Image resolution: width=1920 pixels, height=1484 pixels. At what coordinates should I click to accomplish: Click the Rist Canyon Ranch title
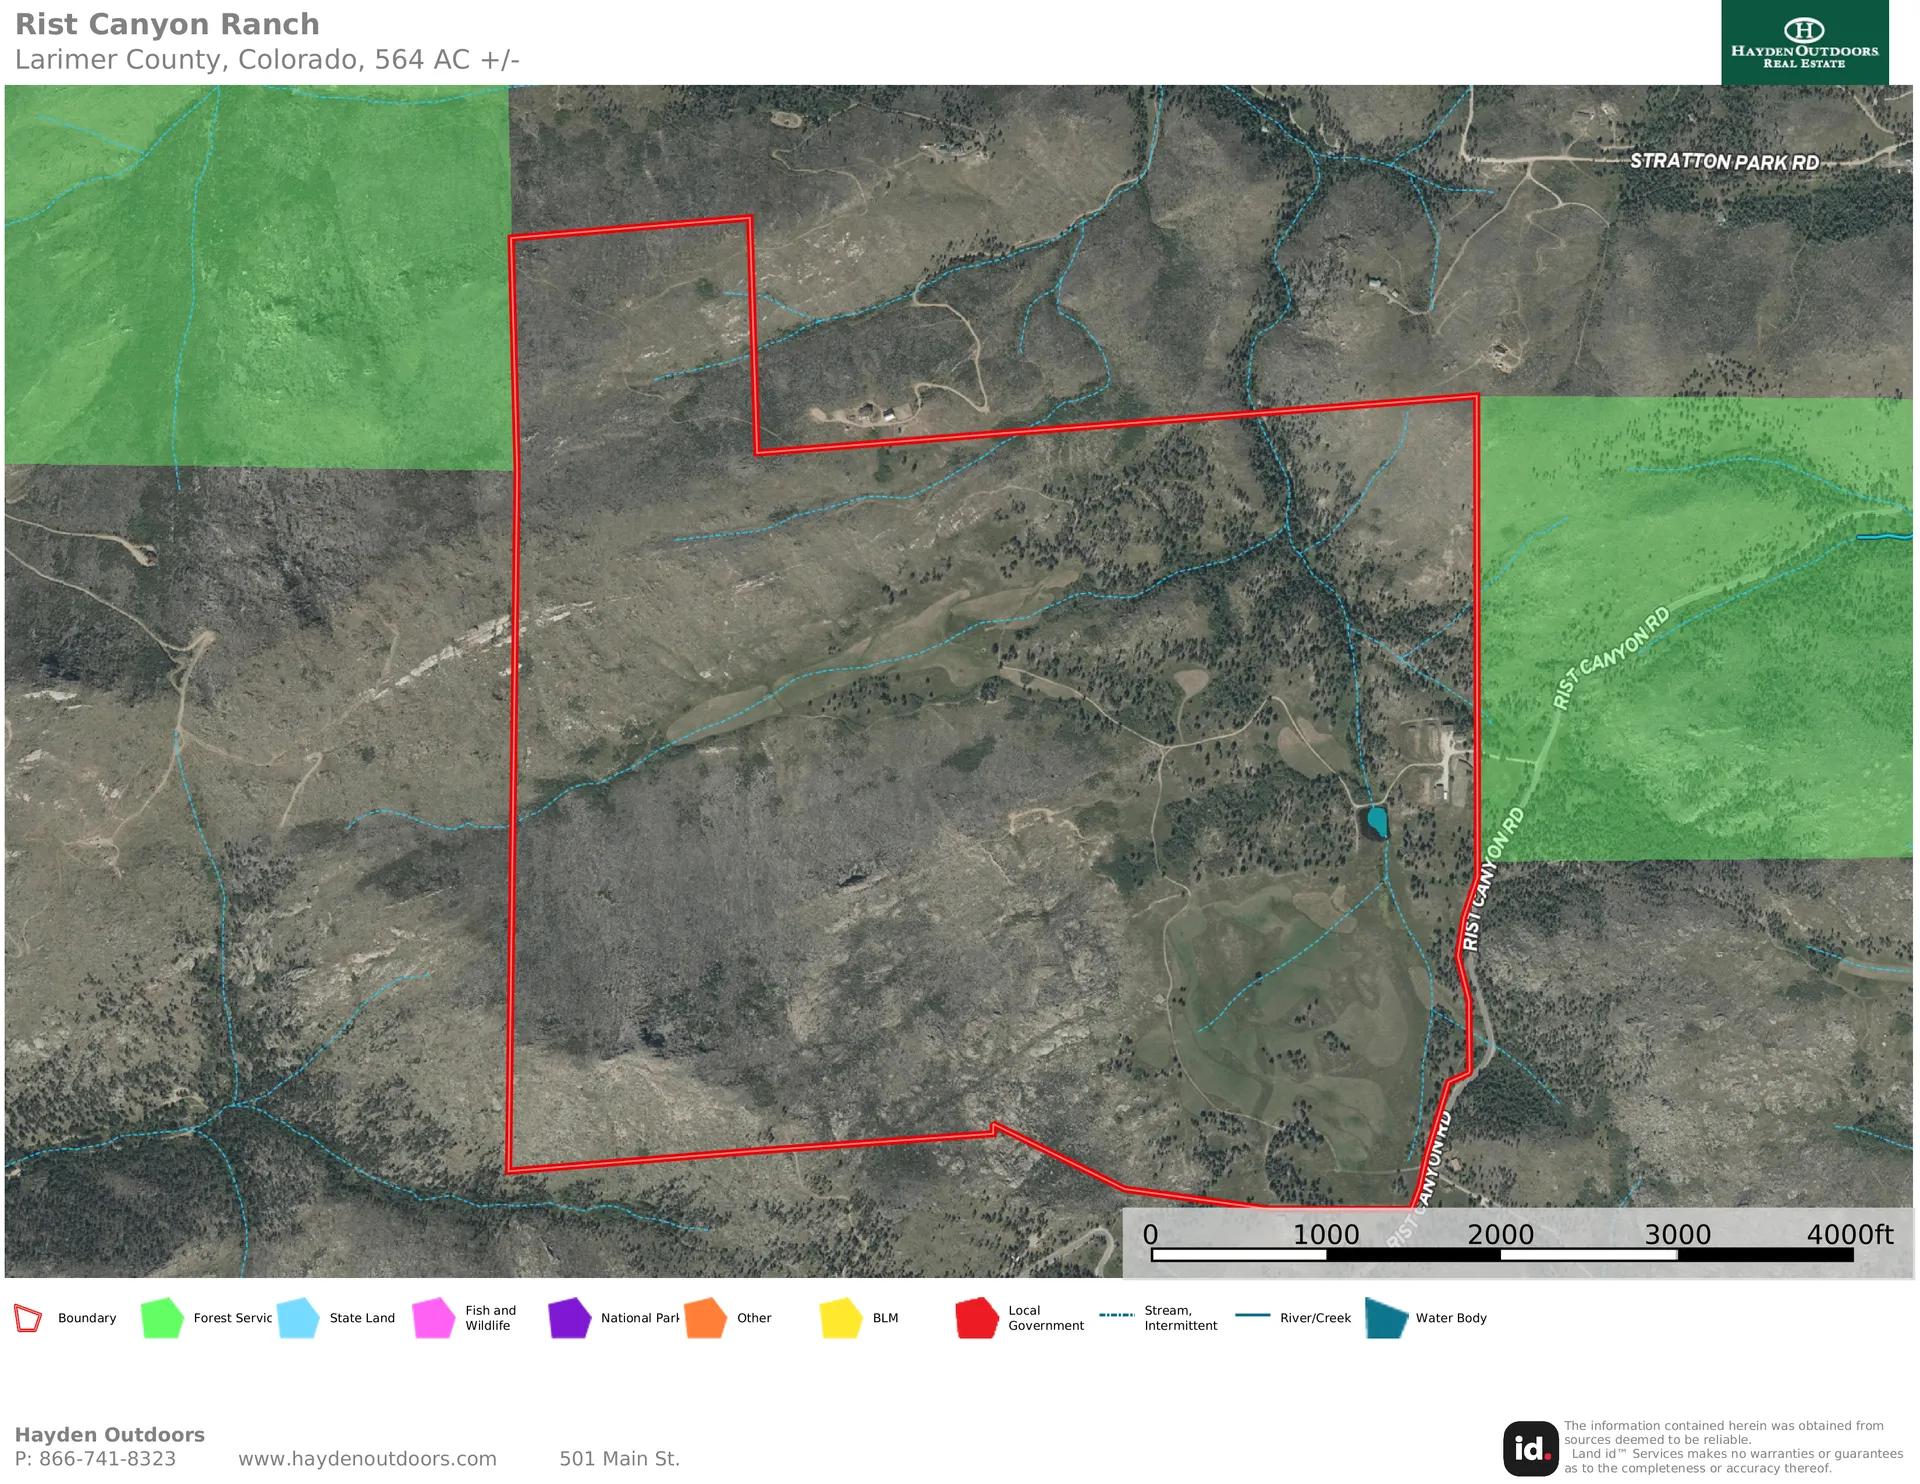click(167, 24)
